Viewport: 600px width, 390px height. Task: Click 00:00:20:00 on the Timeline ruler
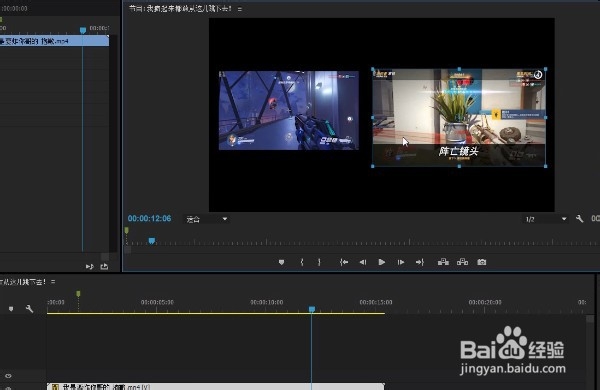pyautogui.click(x=485, y=302)
